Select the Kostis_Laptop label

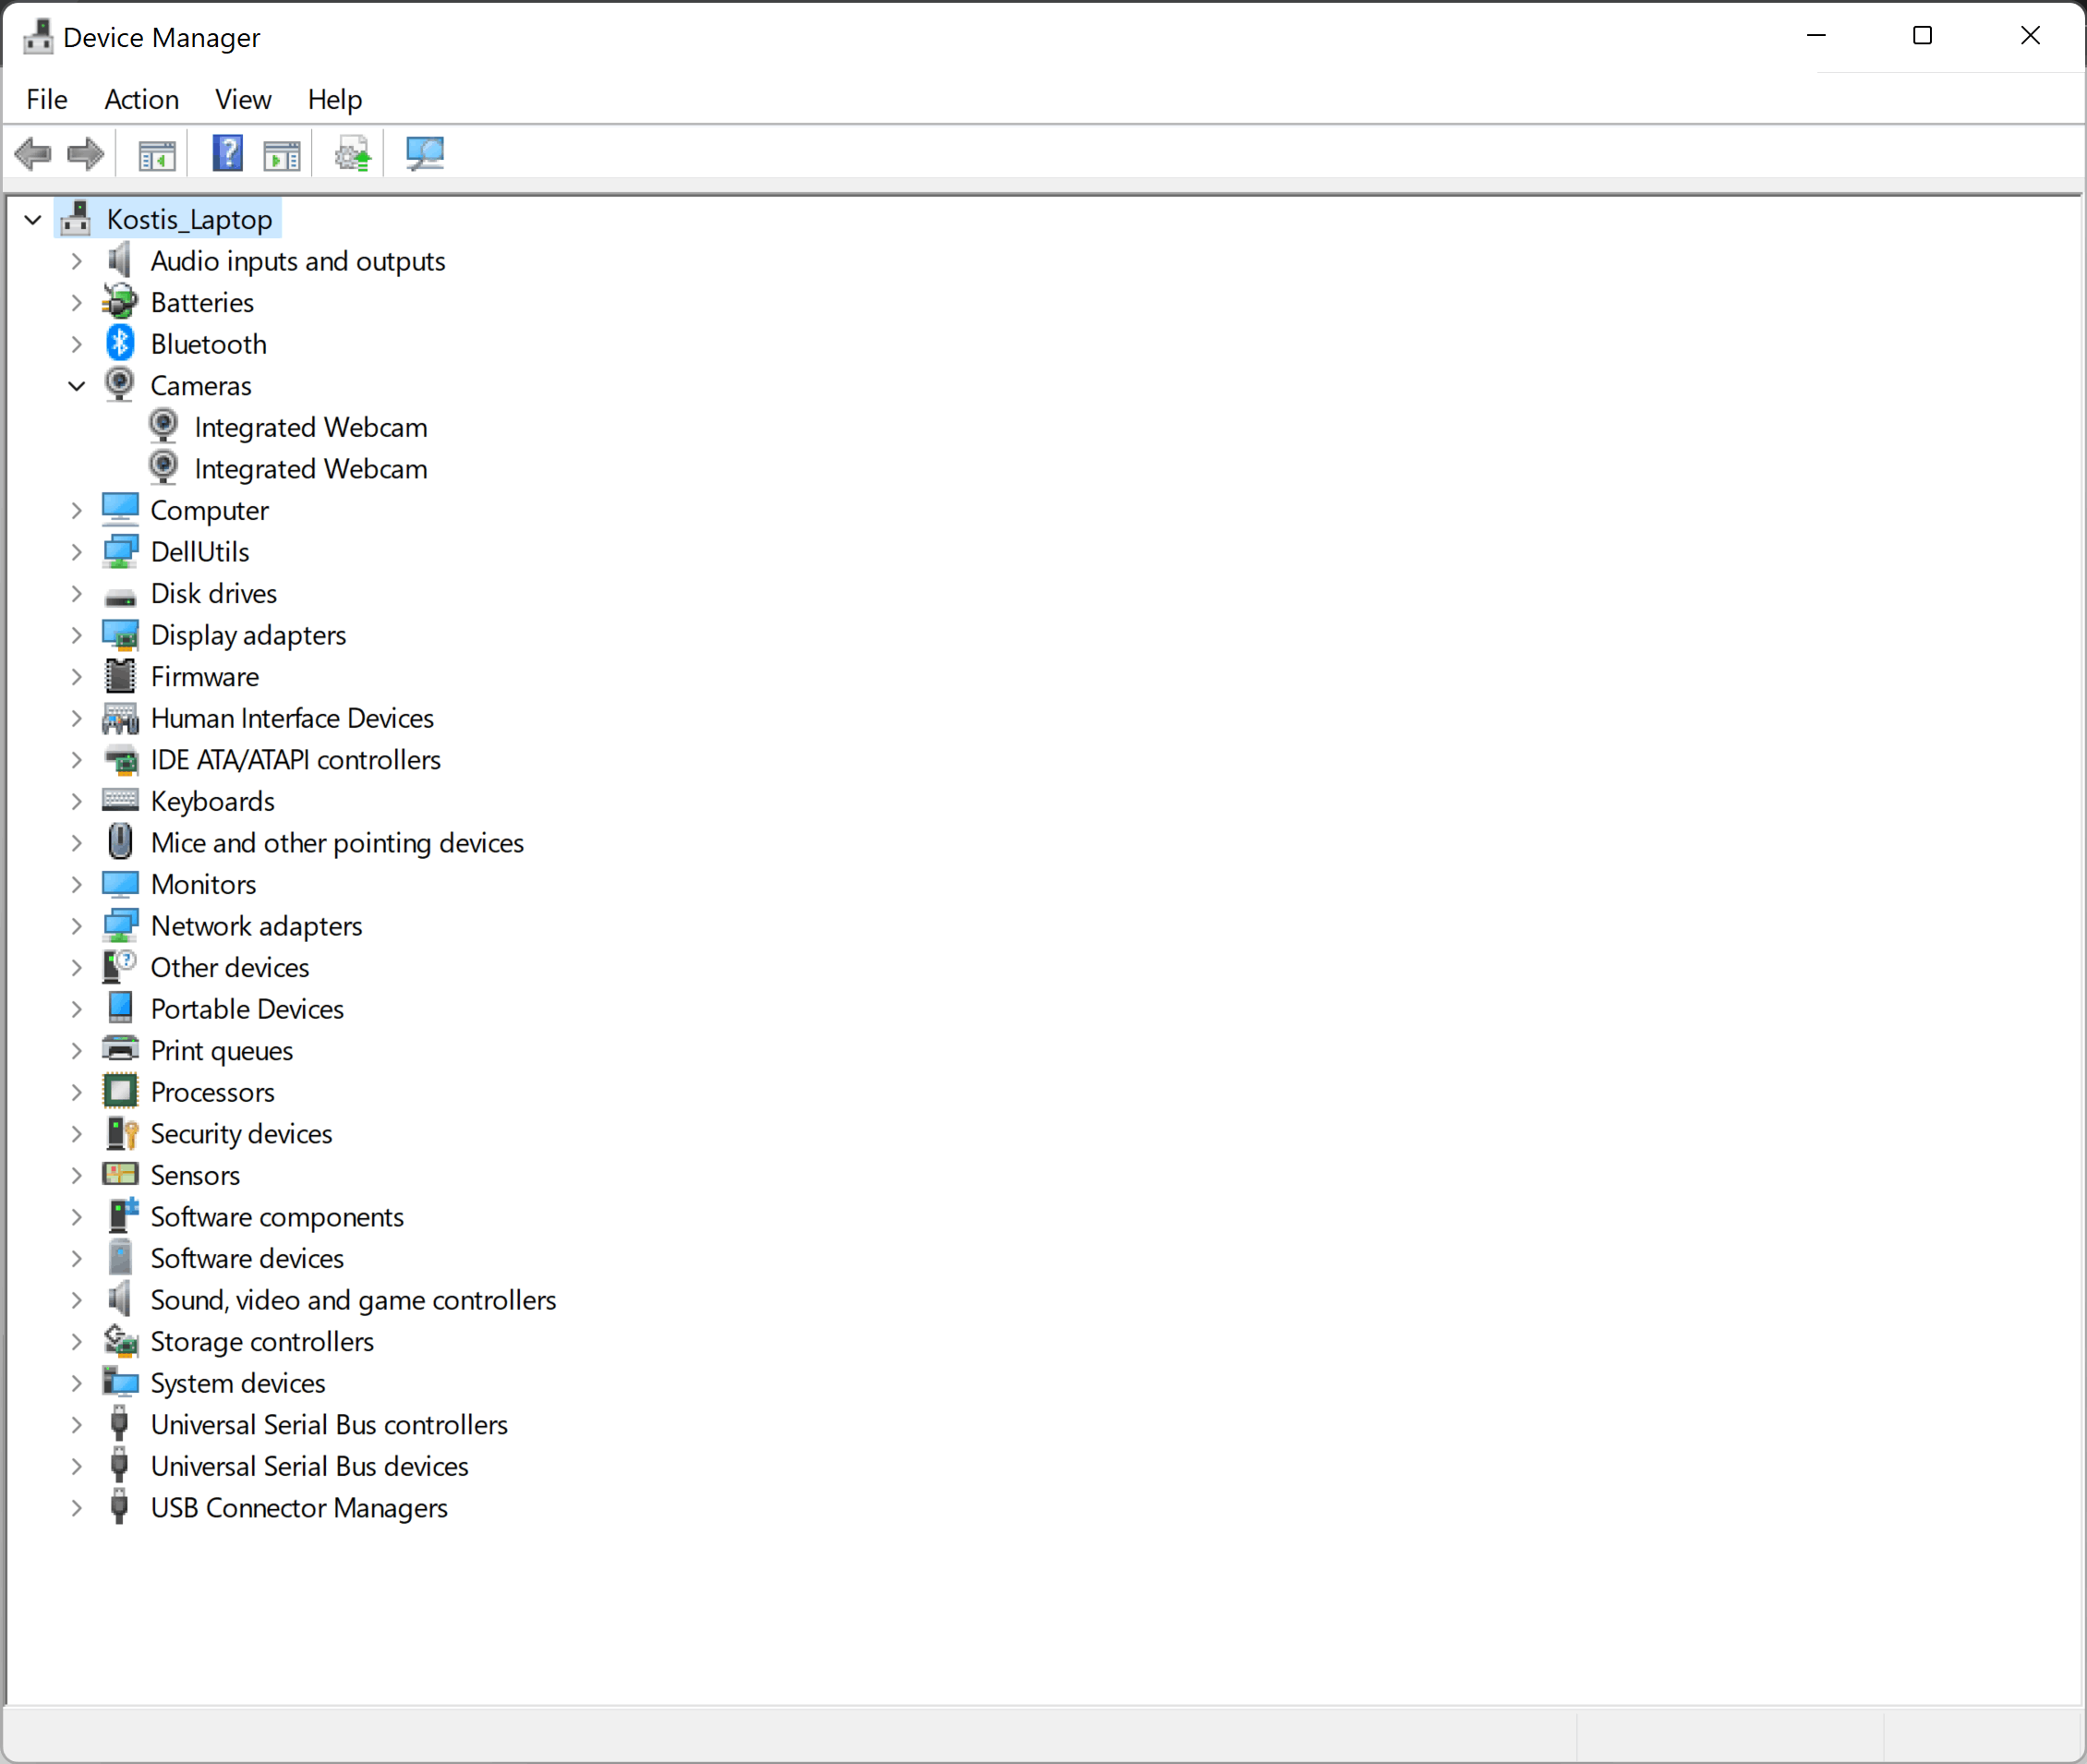tap(189, 219)
